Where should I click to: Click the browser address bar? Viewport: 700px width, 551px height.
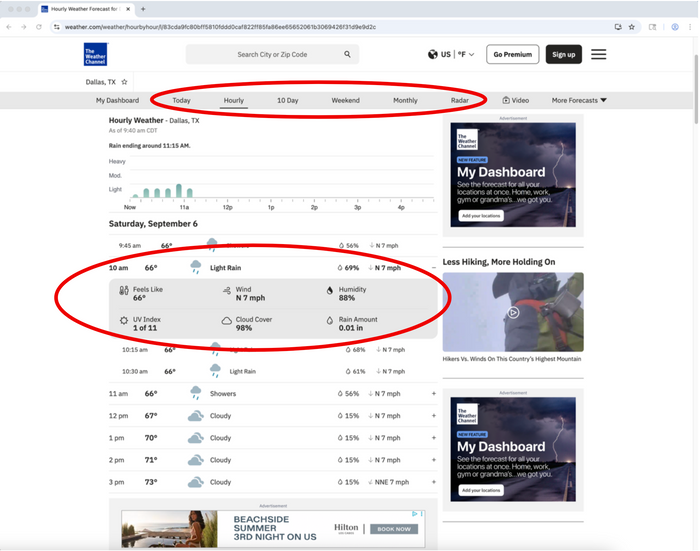coord(330,27)
